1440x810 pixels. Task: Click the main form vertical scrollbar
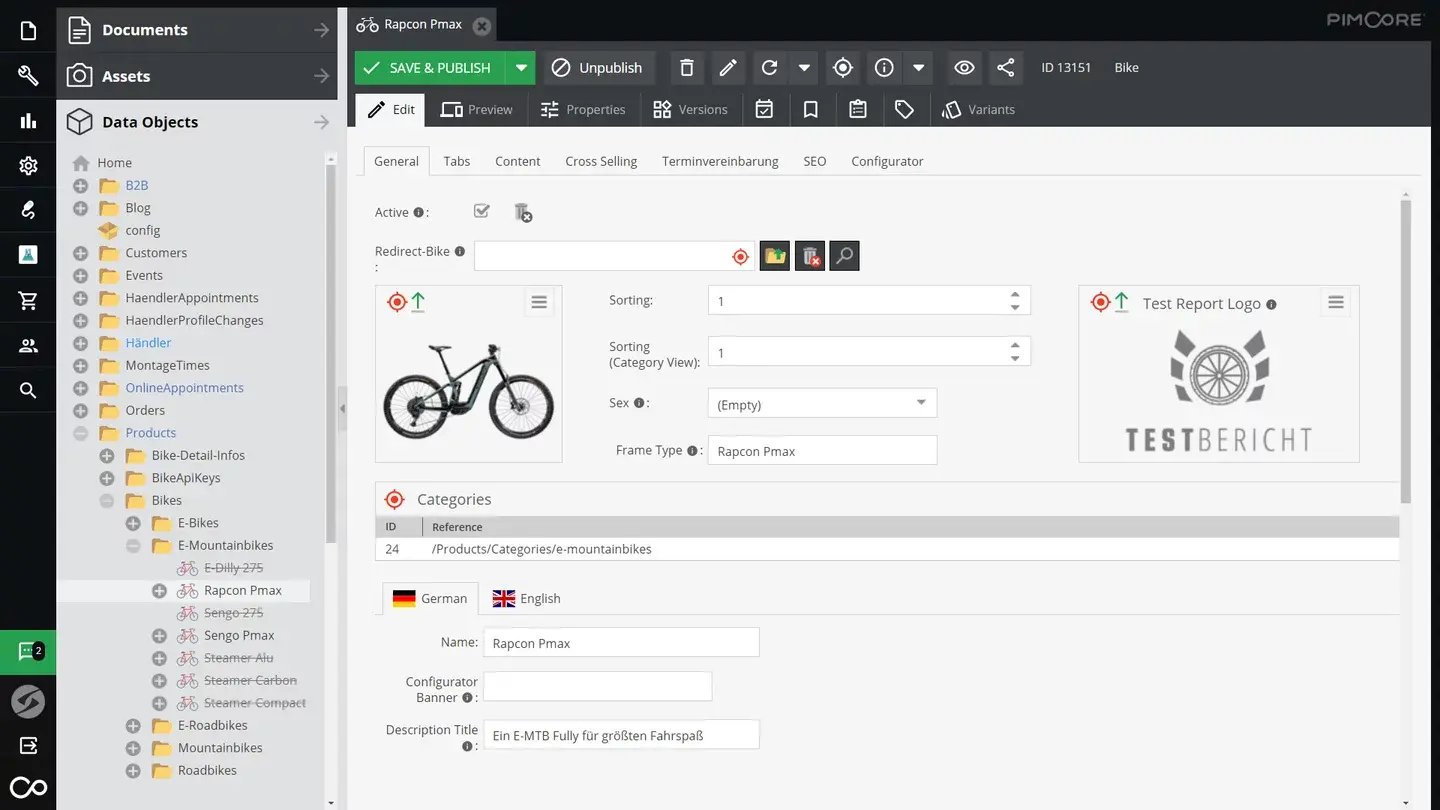tap(1406, 350)
